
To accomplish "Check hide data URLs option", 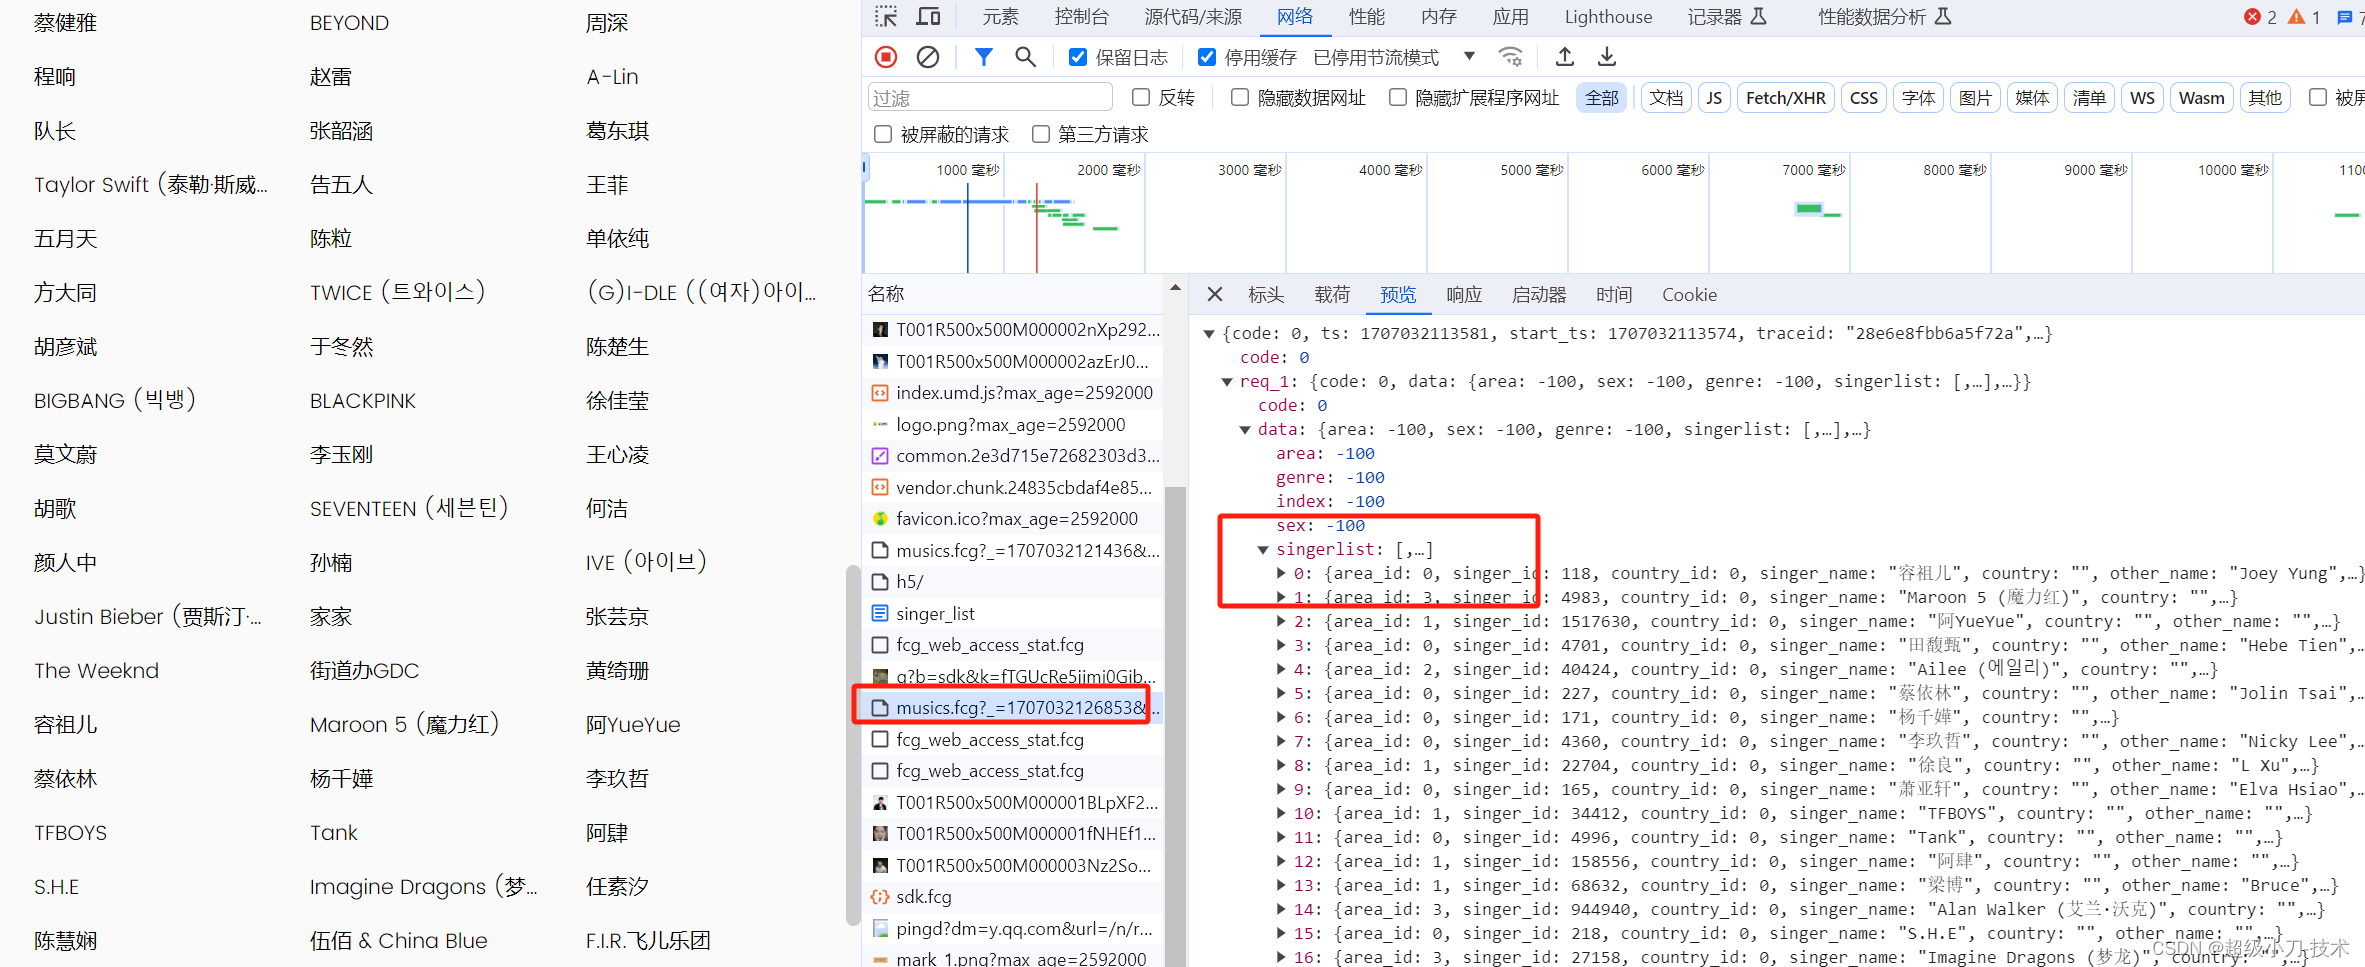I will click(x=1239, y=97).
